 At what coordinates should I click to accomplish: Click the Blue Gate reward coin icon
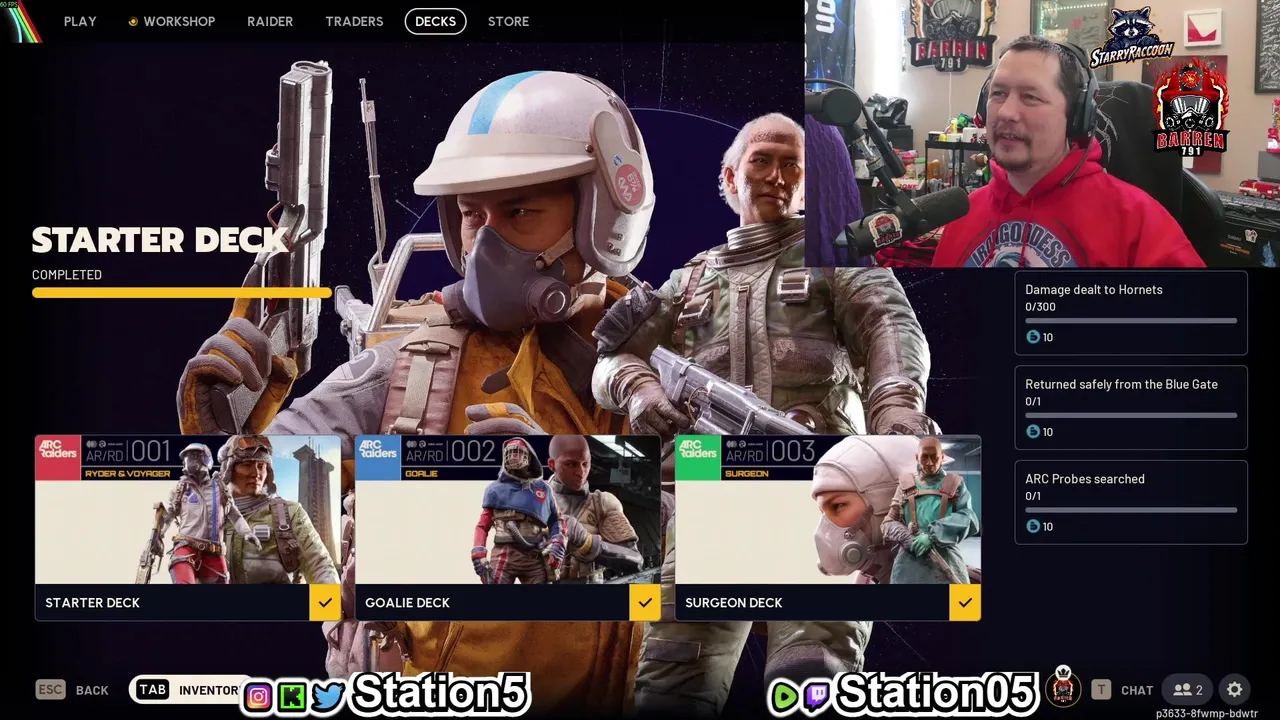point(1033,432)
